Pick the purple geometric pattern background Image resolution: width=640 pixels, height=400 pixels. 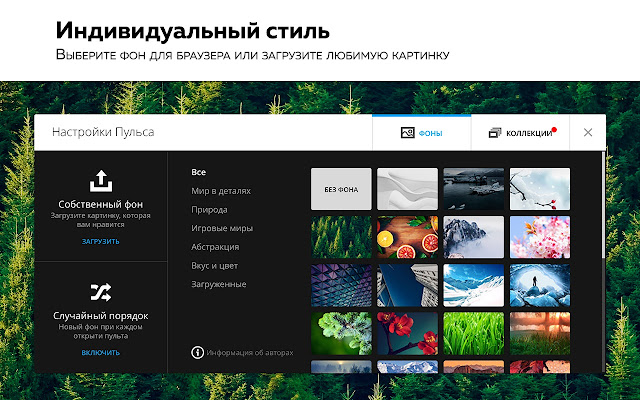pos(341,285)
